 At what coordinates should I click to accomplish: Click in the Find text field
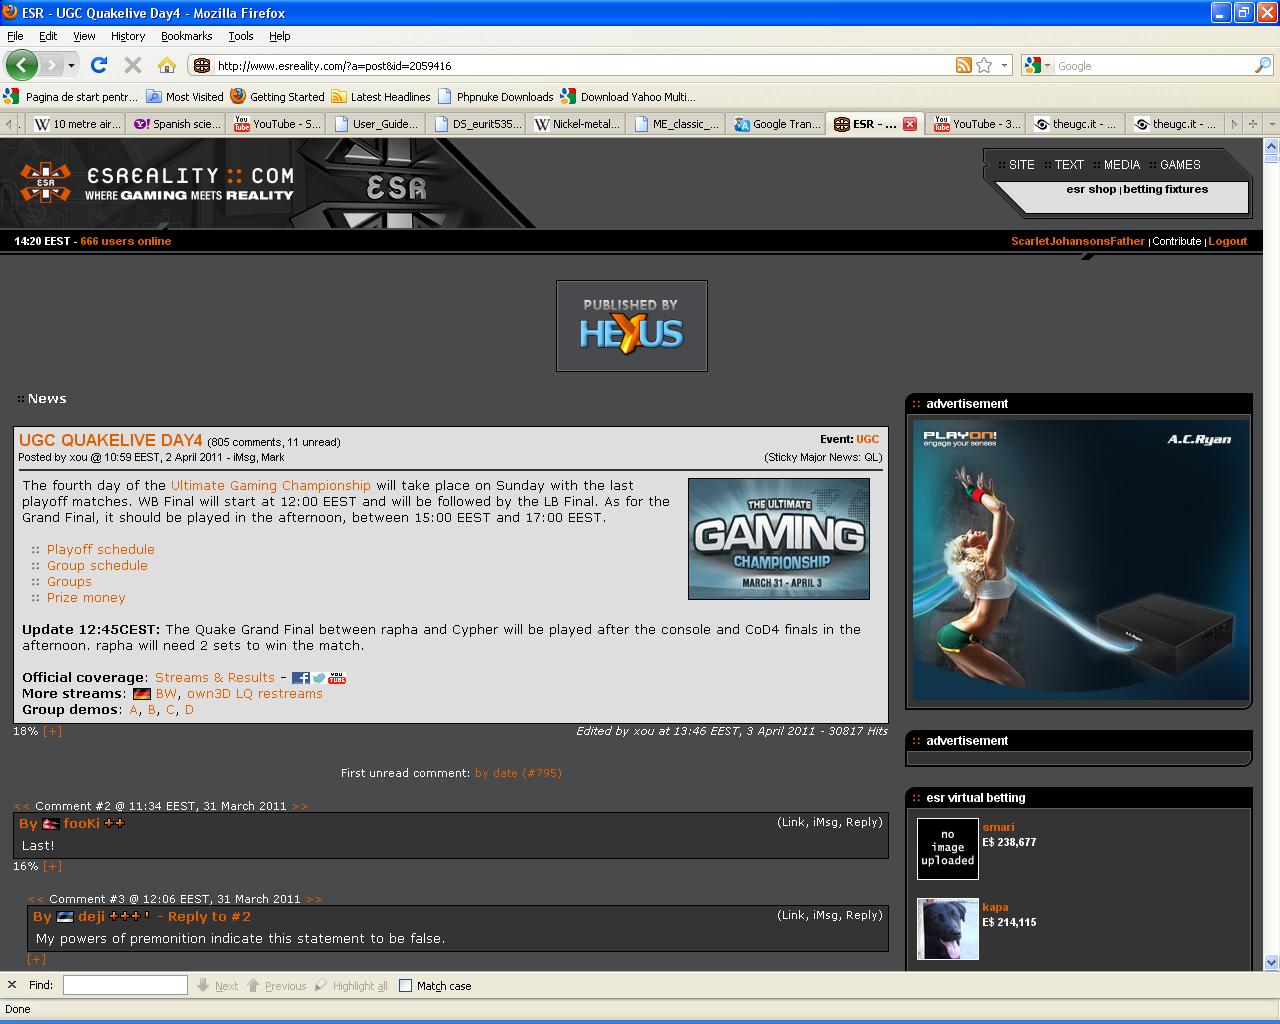[125, 986]
